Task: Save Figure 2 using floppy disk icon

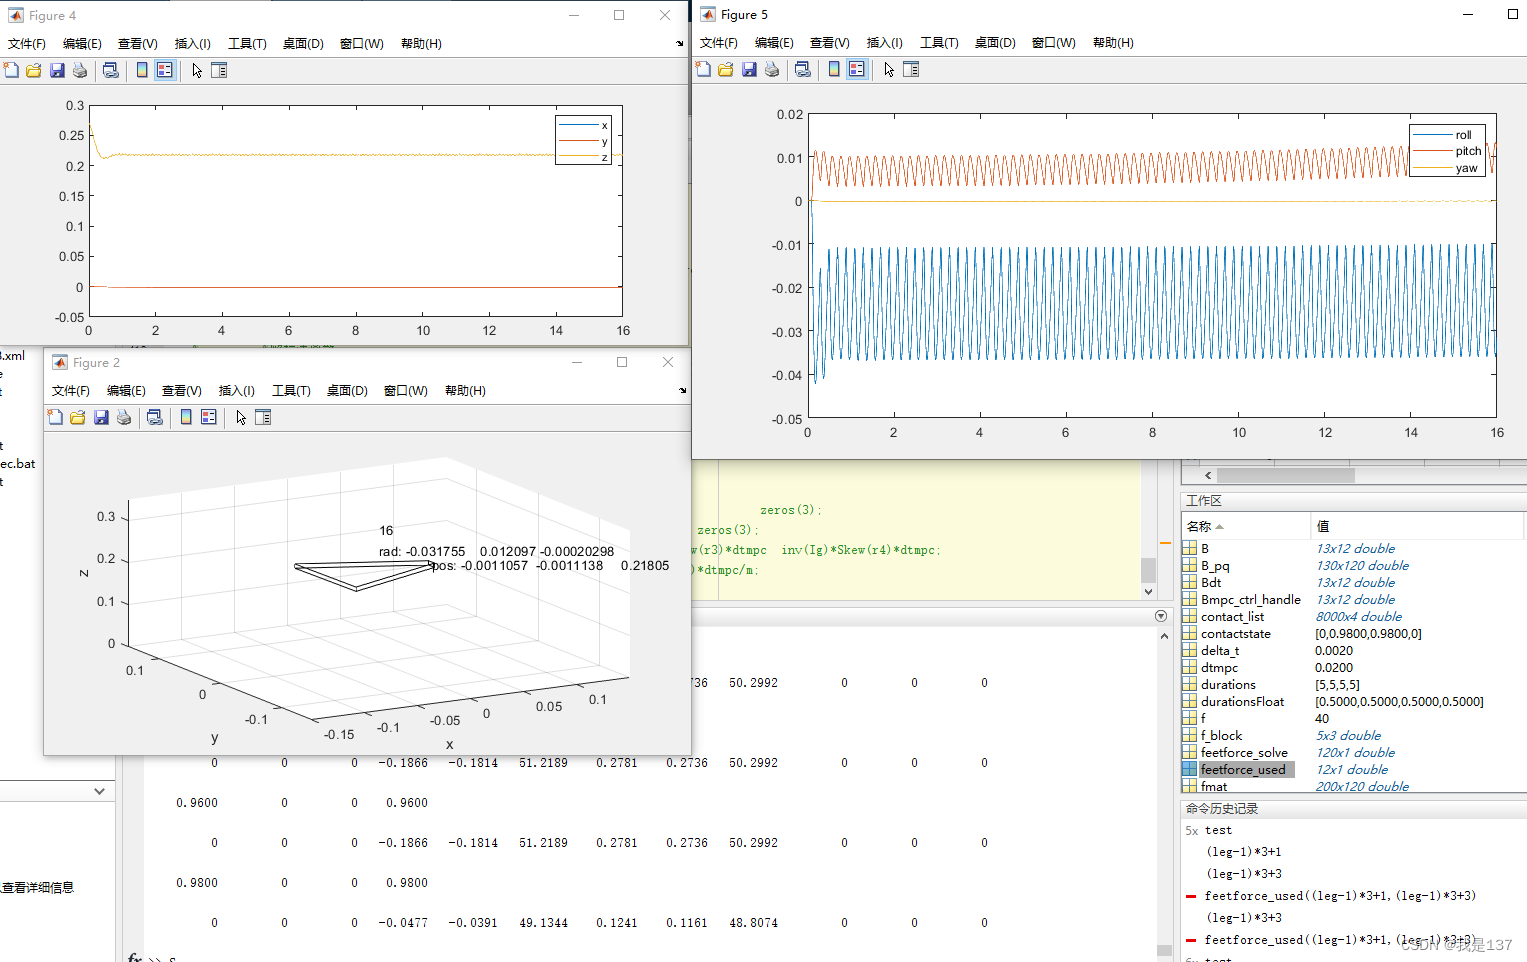Action: click(x=101, y=417)
